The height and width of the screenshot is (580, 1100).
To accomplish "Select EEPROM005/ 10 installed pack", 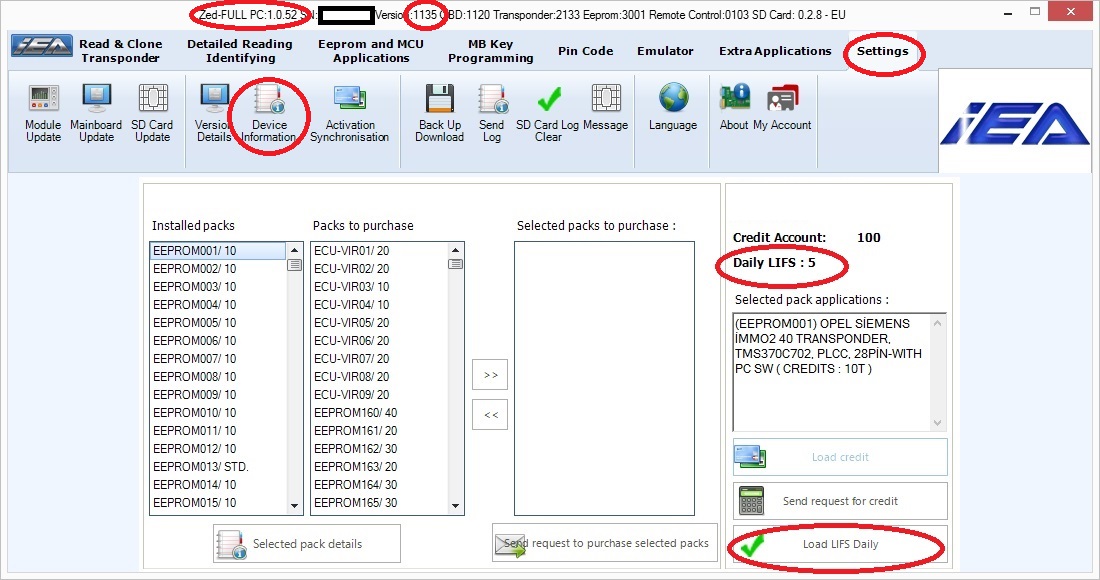I will (217, 323).
